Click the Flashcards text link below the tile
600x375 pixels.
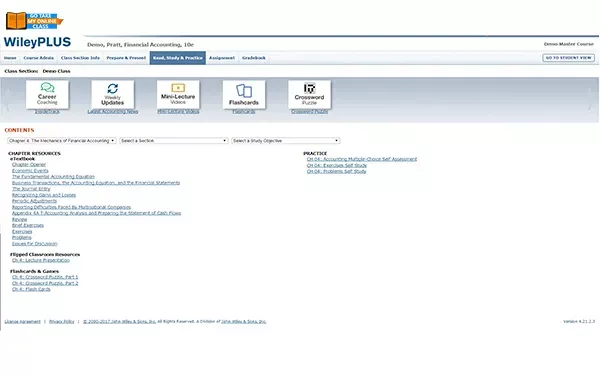(244, 112)
